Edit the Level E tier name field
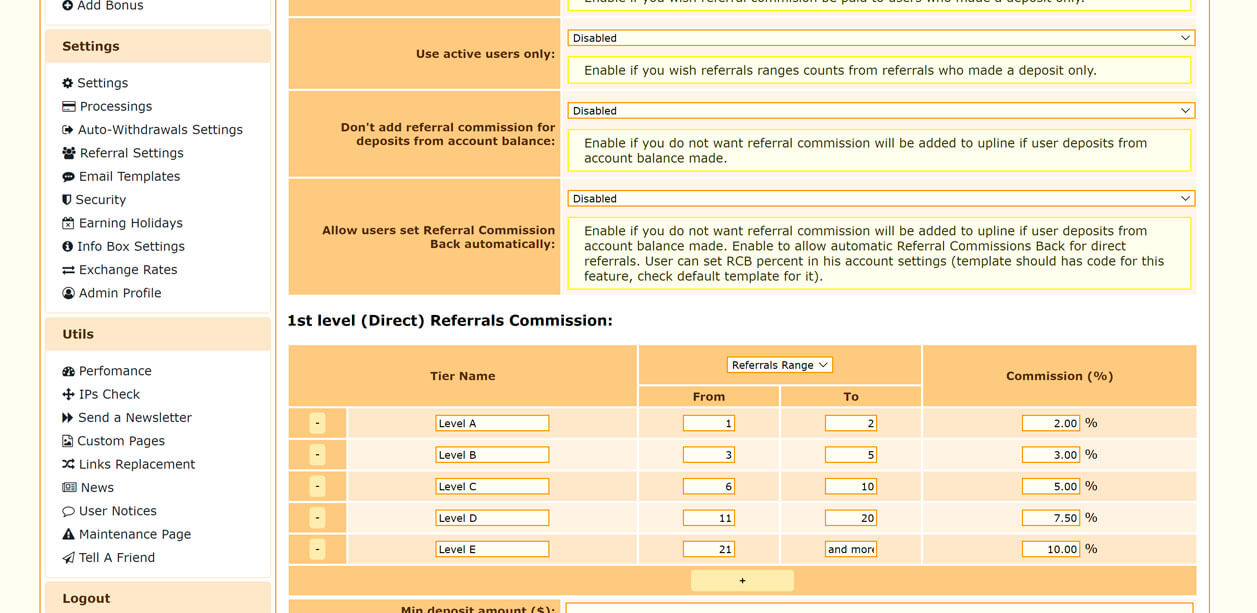Viewport: 1257px width, 613px height. pos(492,549)
